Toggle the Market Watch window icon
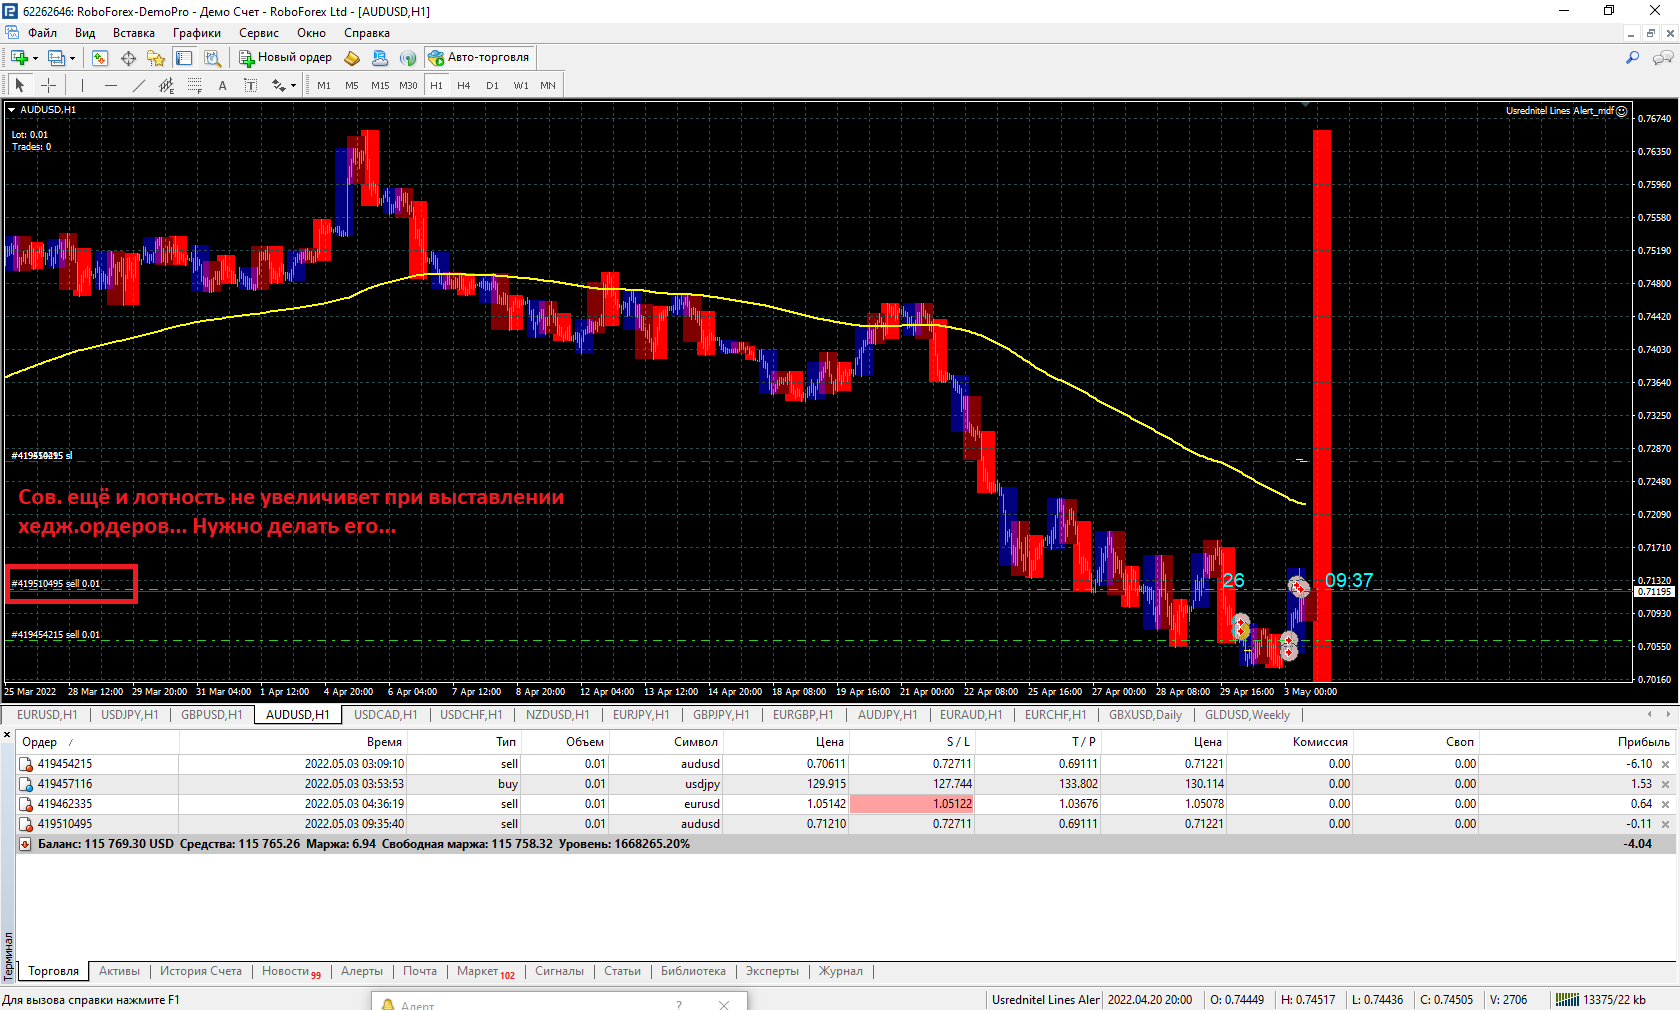This screenshot has width=1680, height=1010. pyautogui.click(x=100, y=58)
